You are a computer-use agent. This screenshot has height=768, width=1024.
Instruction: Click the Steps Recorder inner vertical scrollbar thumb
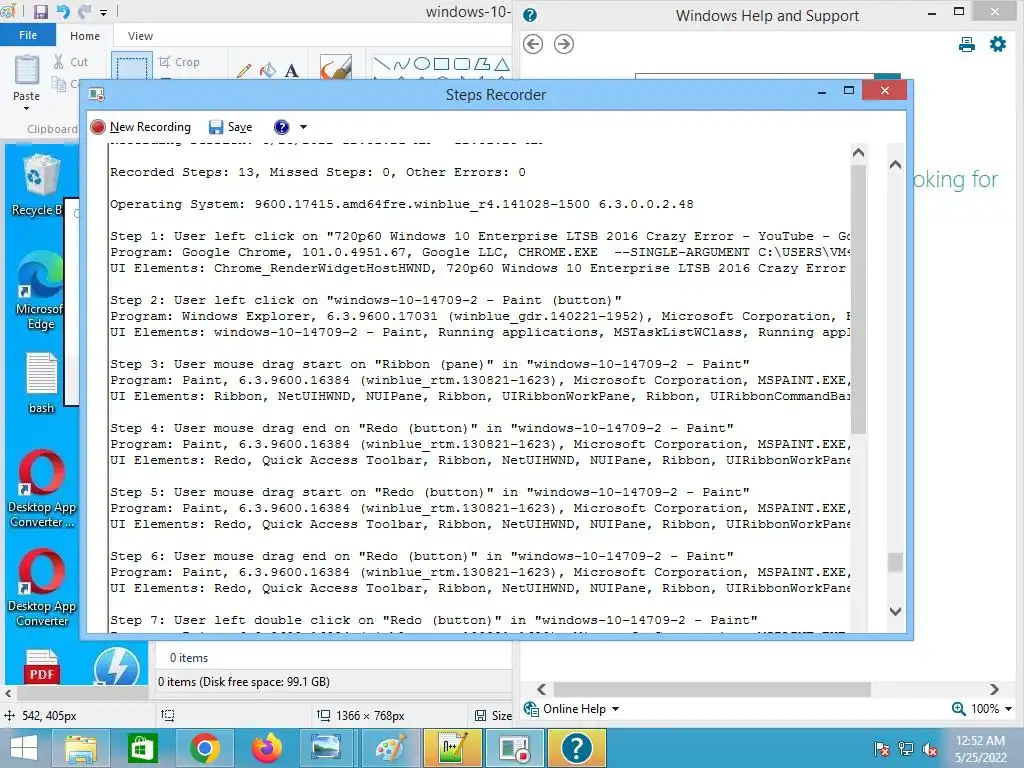(x=859, y=299)
